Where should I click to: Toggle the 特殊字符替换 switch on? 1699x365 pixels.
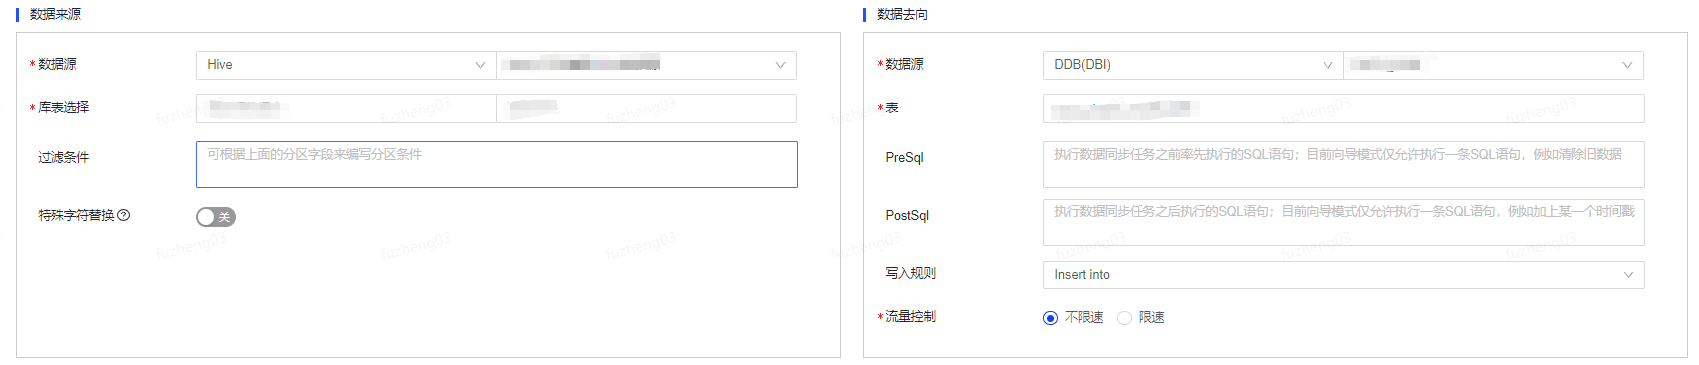coord(216,216)
